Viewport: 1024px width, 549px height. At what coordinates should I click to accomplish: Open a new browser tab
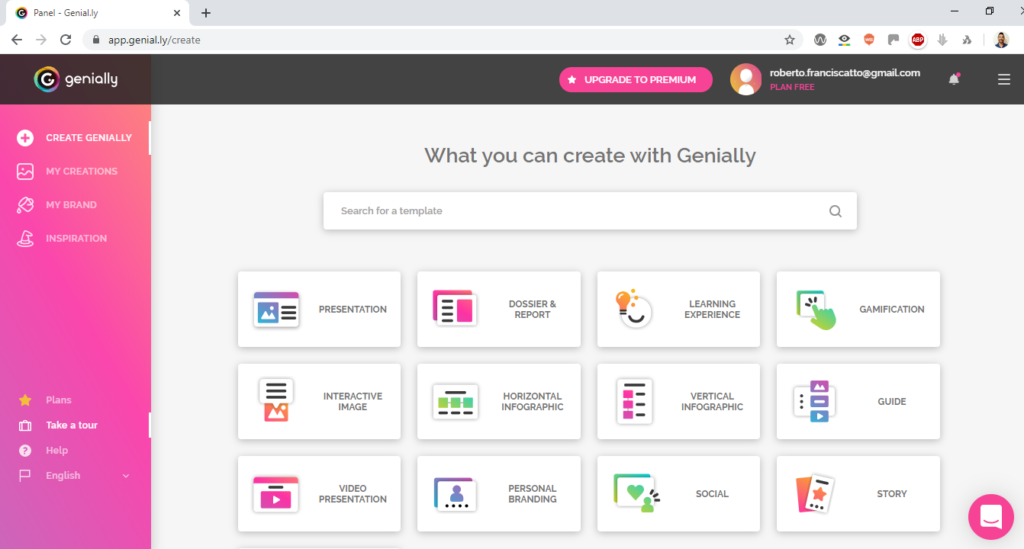pyautogui.click(x=206, y=12)
